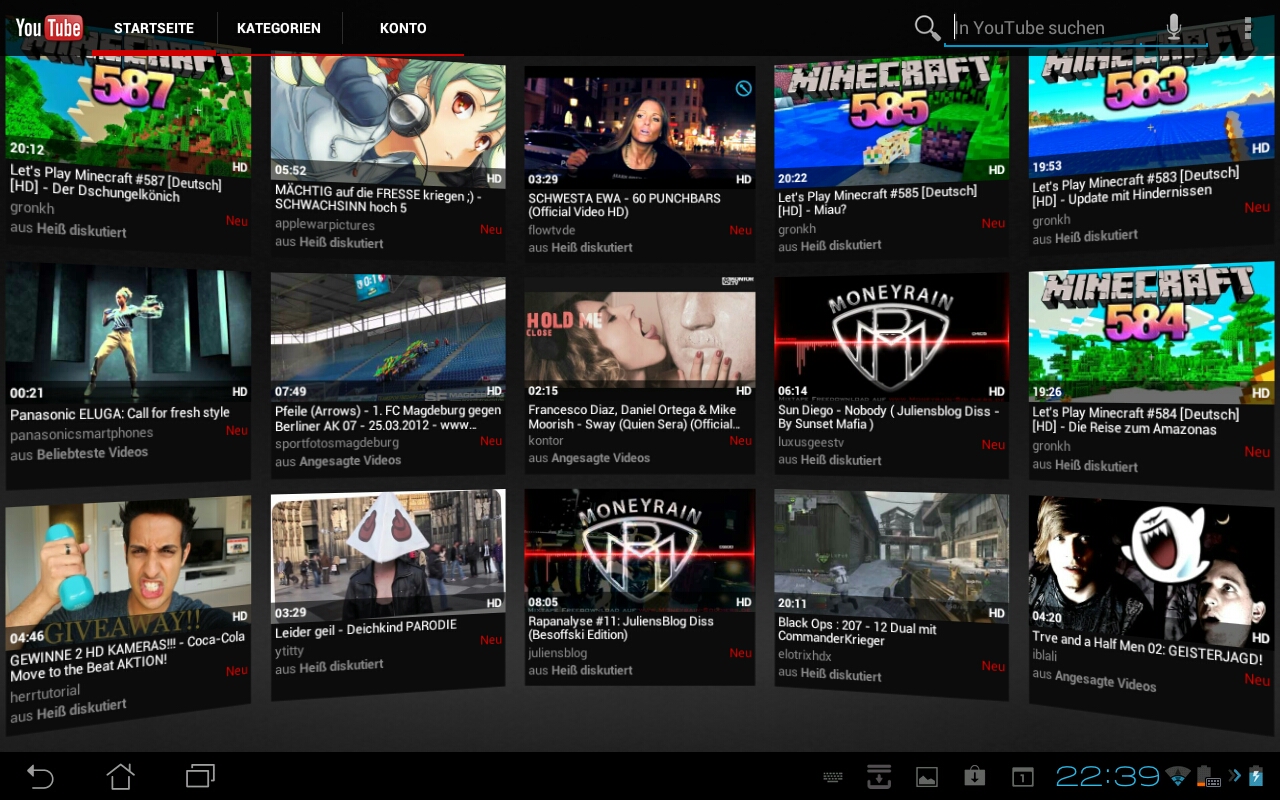Tap title 'Let's Play Minecraft #585 Miau?'
This screenshot has height=800, width=1280.
(x=878, y=201)
